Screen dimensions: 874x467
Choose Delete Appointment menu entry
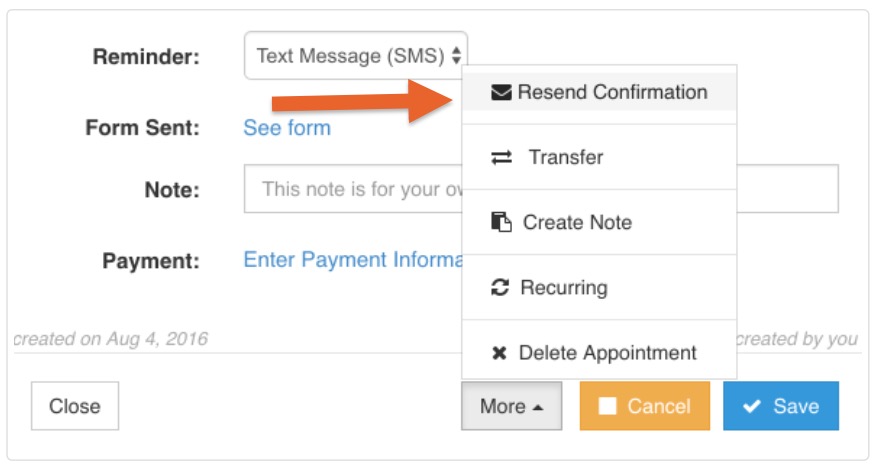click(x=599, y=352)
